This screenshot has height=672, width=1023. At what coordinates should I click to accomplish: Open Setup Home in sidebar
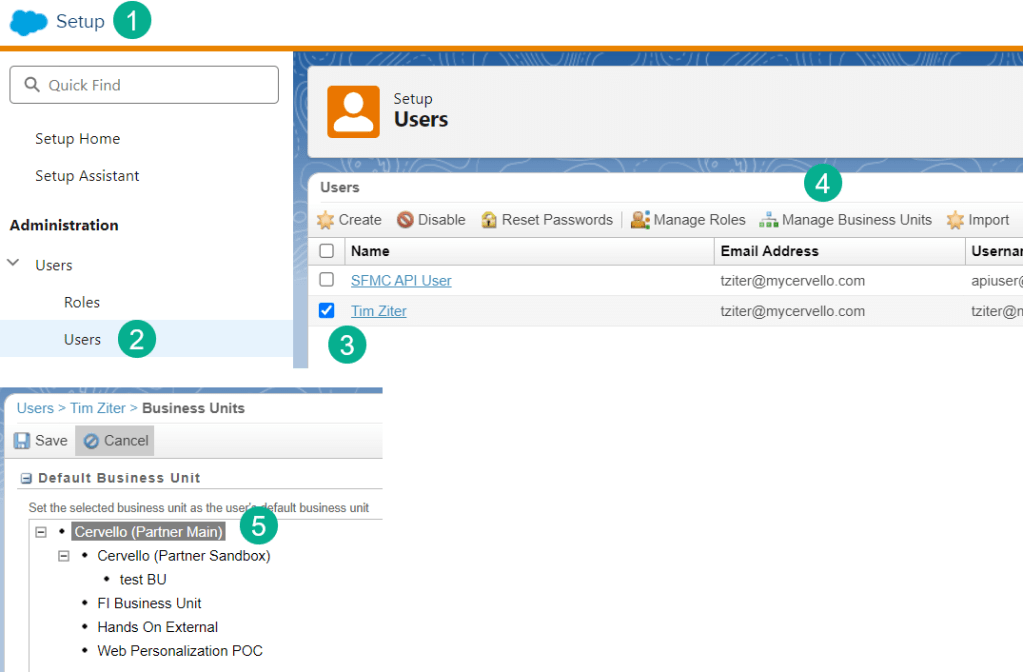pos(77,139)
